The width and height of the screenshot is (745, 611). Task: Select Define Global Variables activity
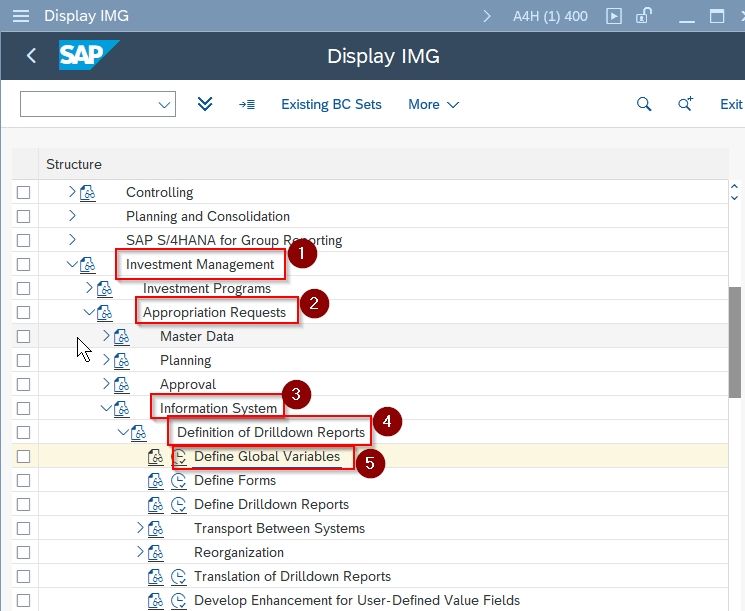[267, 457]
